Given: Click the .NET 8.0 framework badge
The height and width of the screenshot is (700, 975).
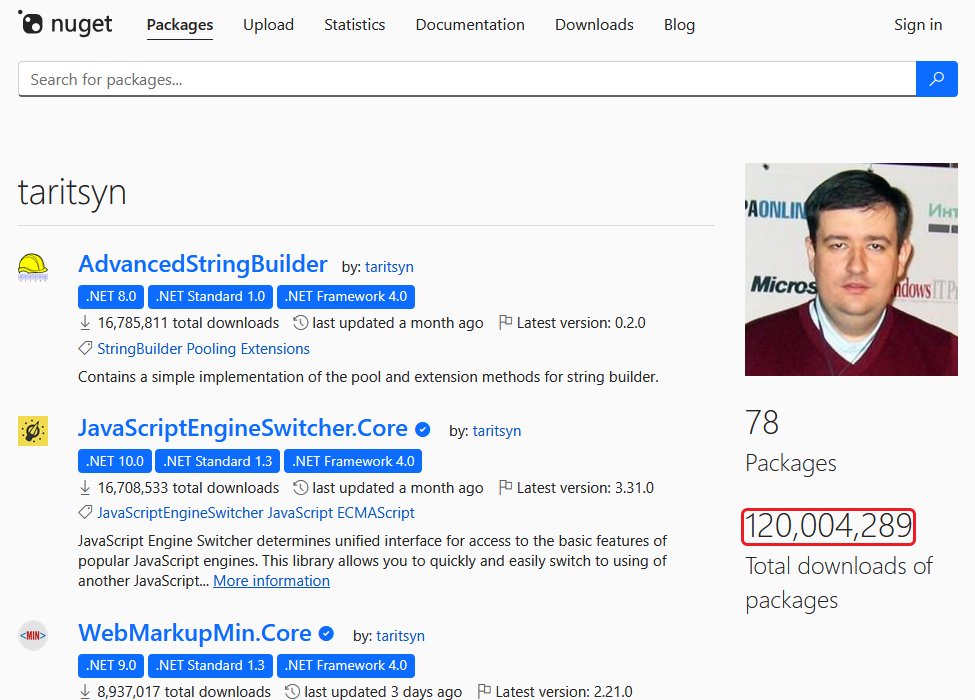Looking at the screenshot, I should tap(111, 297).
